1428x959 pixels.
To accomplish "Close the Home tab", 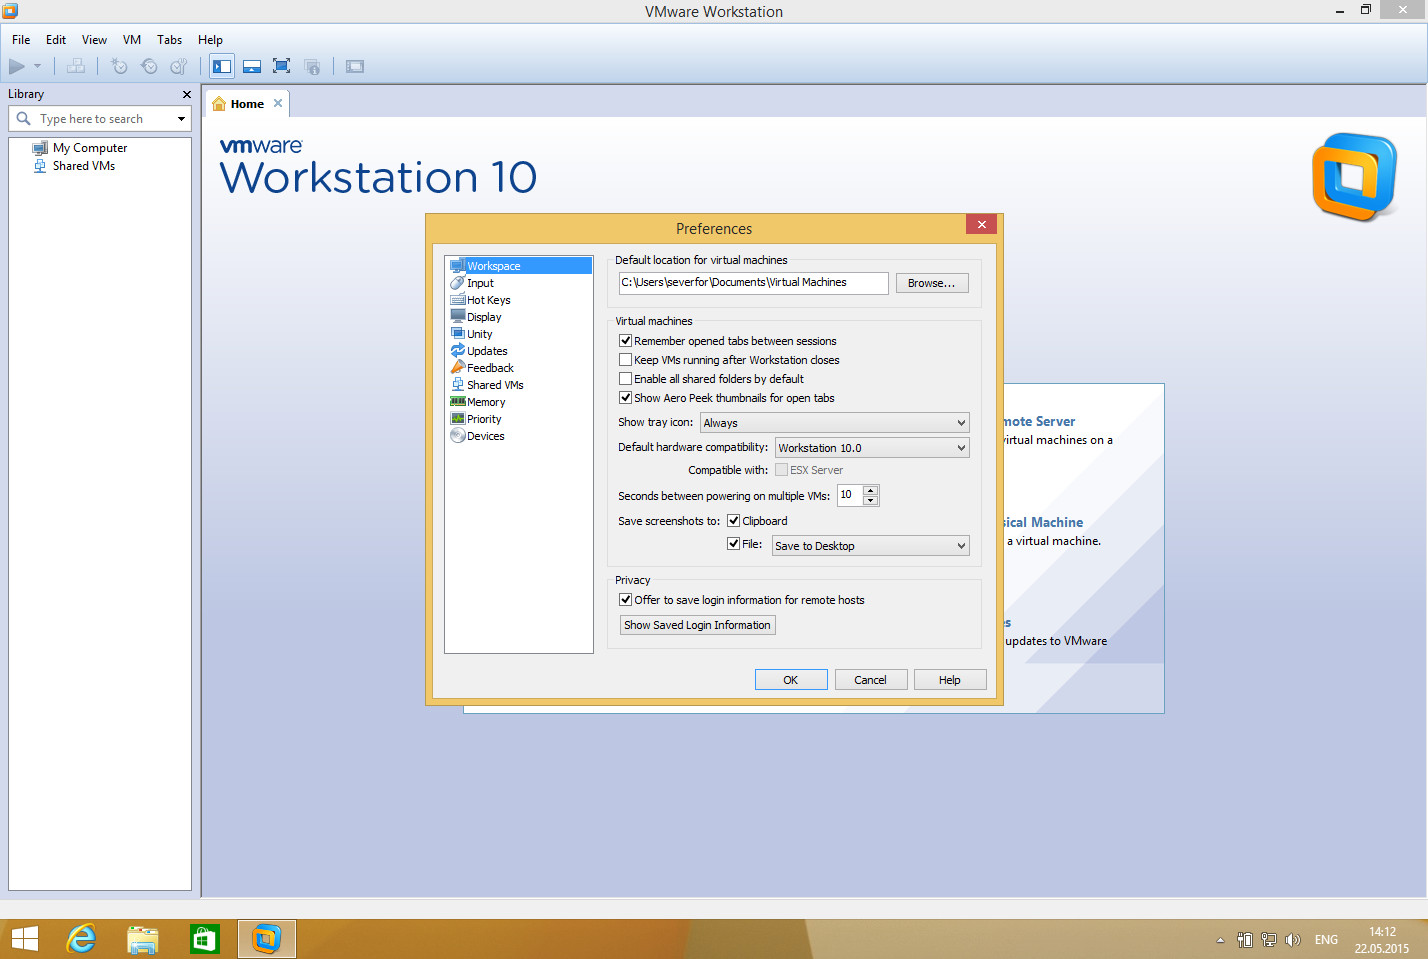I will pos(278,103).
